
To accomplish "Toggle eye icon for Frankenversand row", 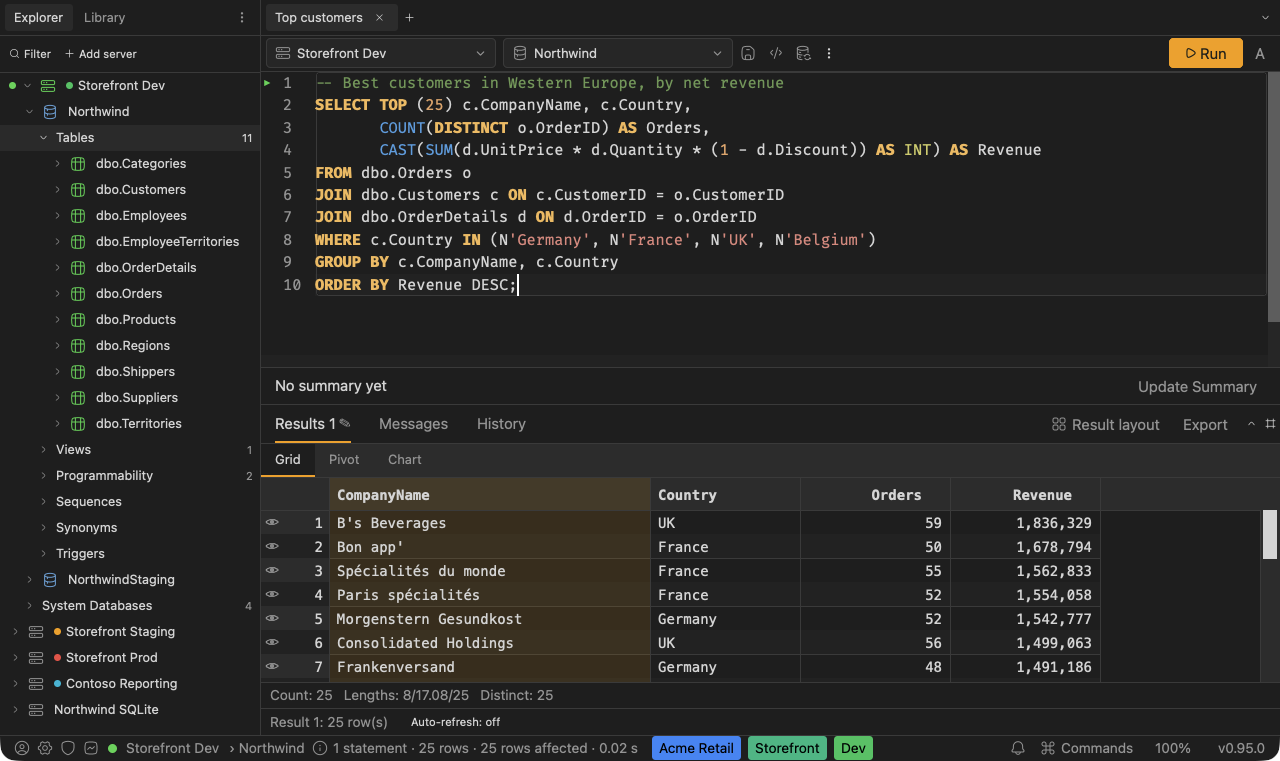I will 271,666.
